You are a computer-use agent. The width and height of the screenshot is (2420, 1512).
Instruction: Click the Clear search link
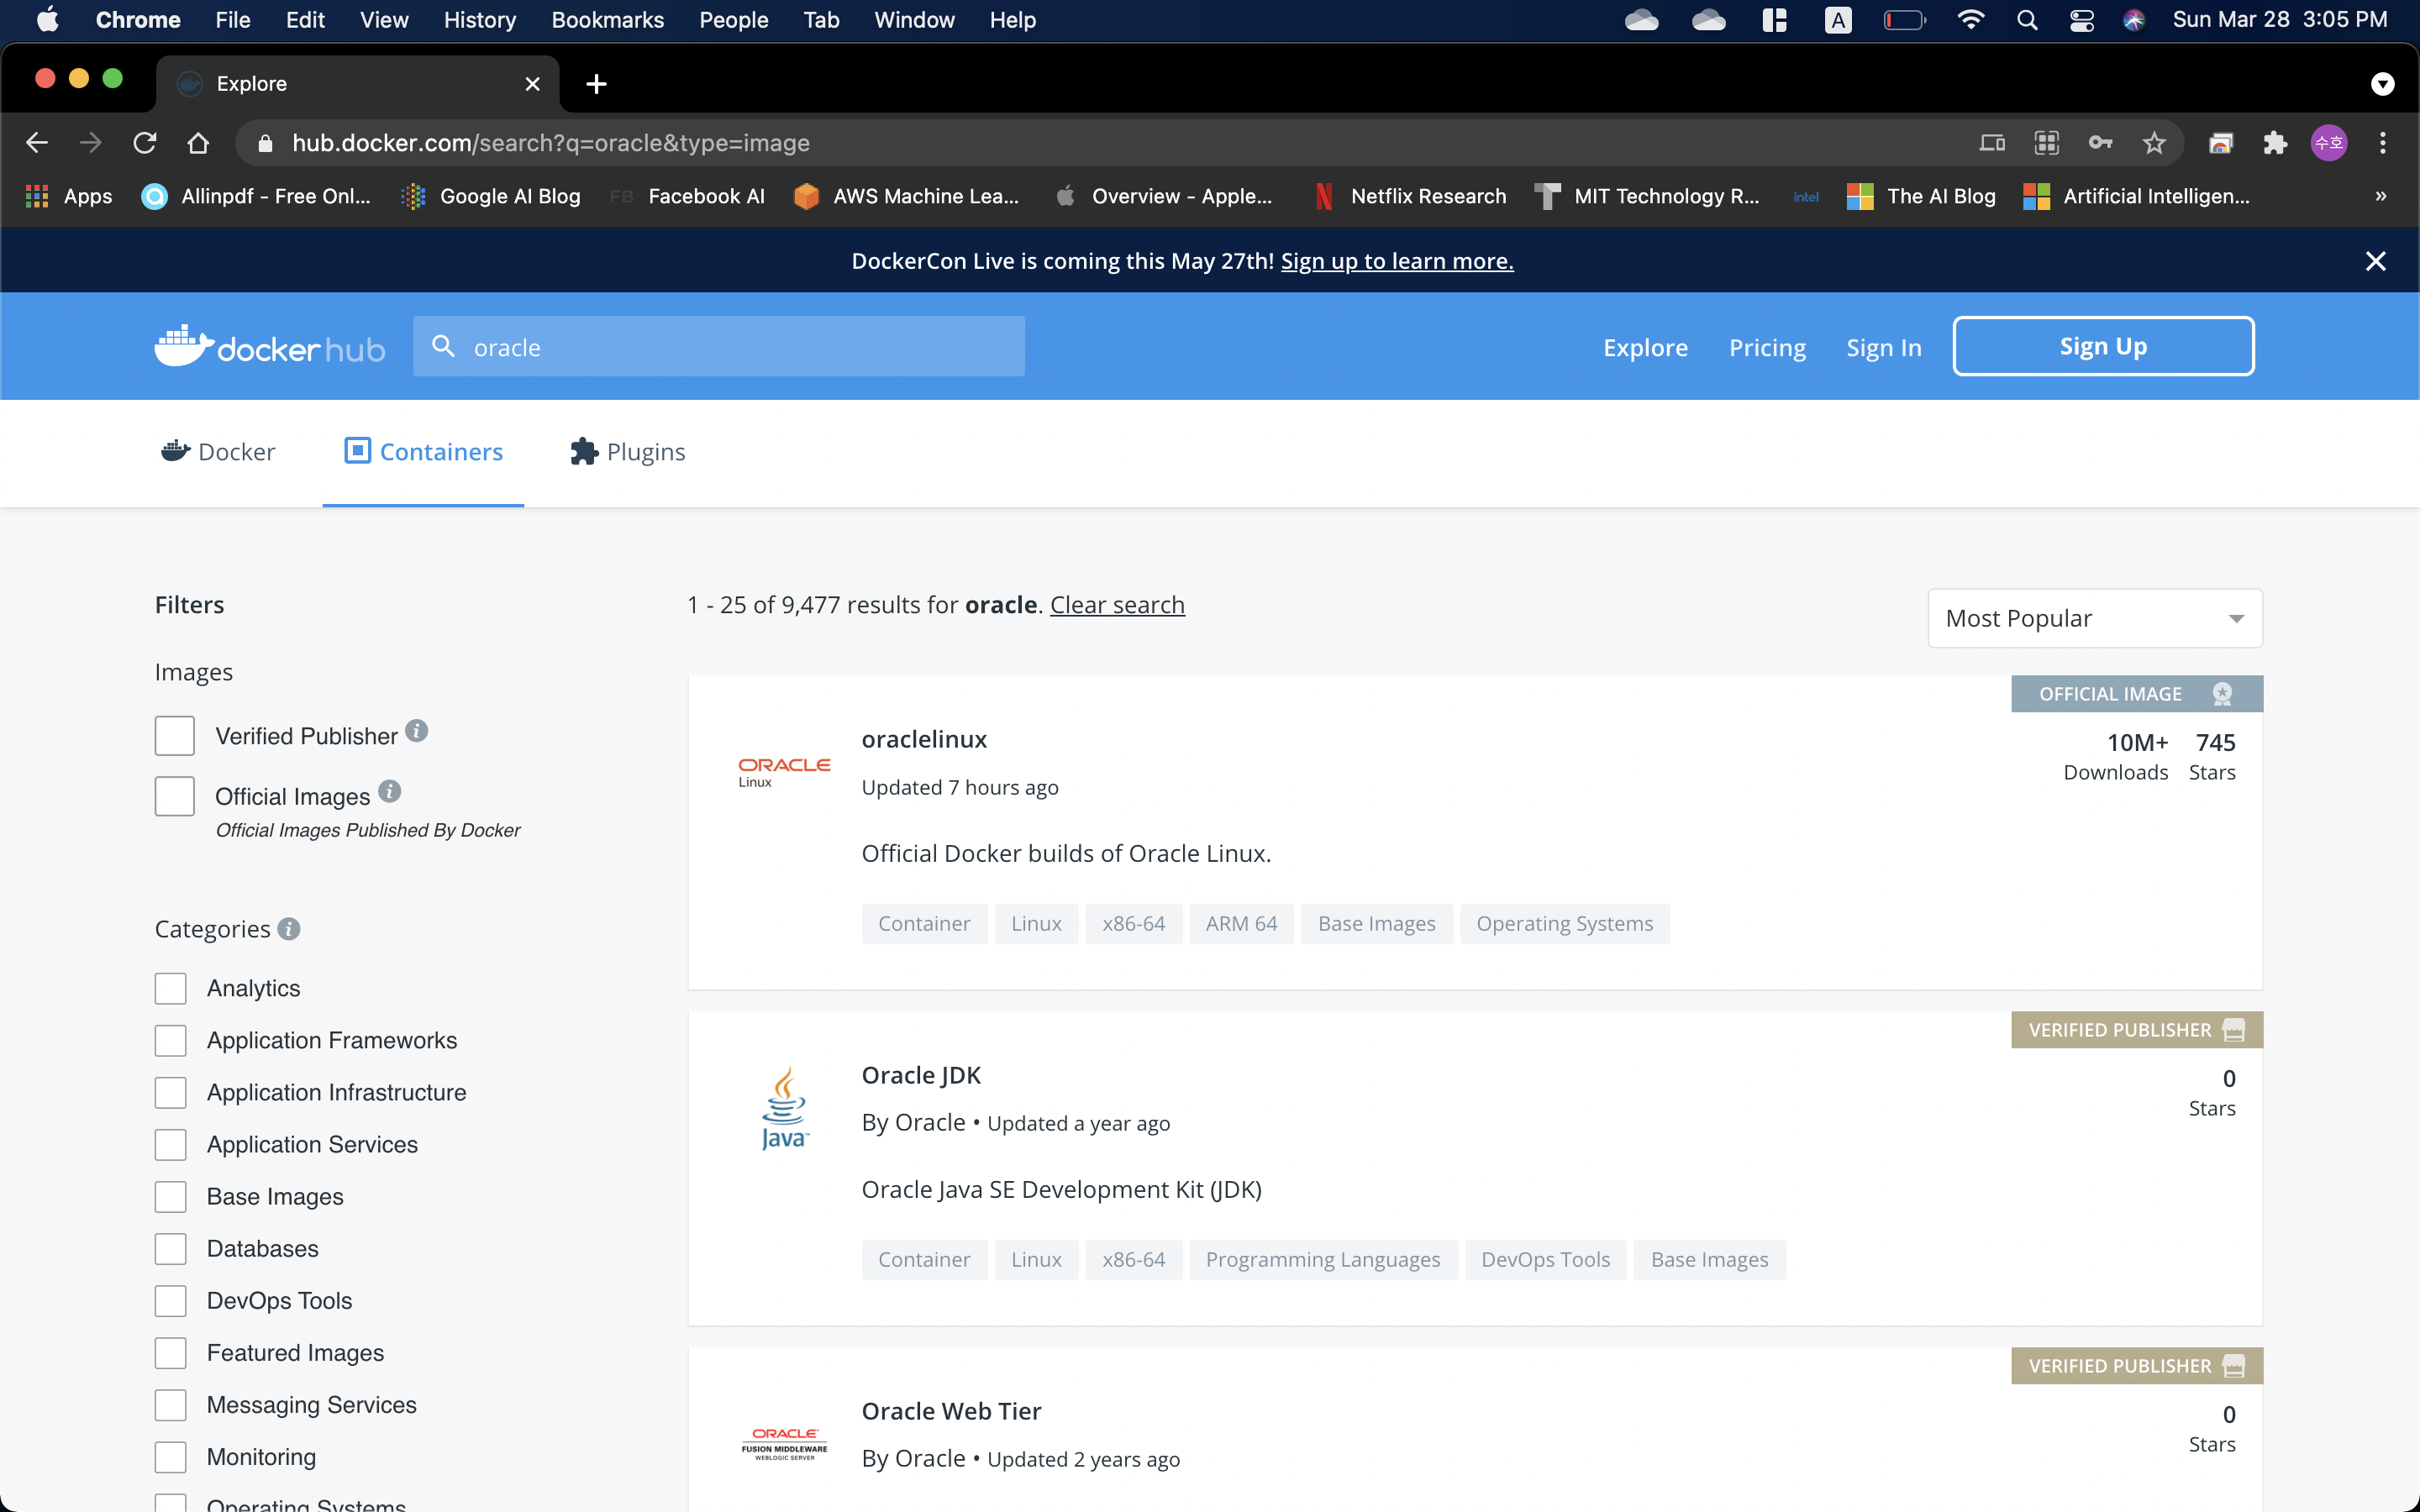click(x=1117, y=605)
